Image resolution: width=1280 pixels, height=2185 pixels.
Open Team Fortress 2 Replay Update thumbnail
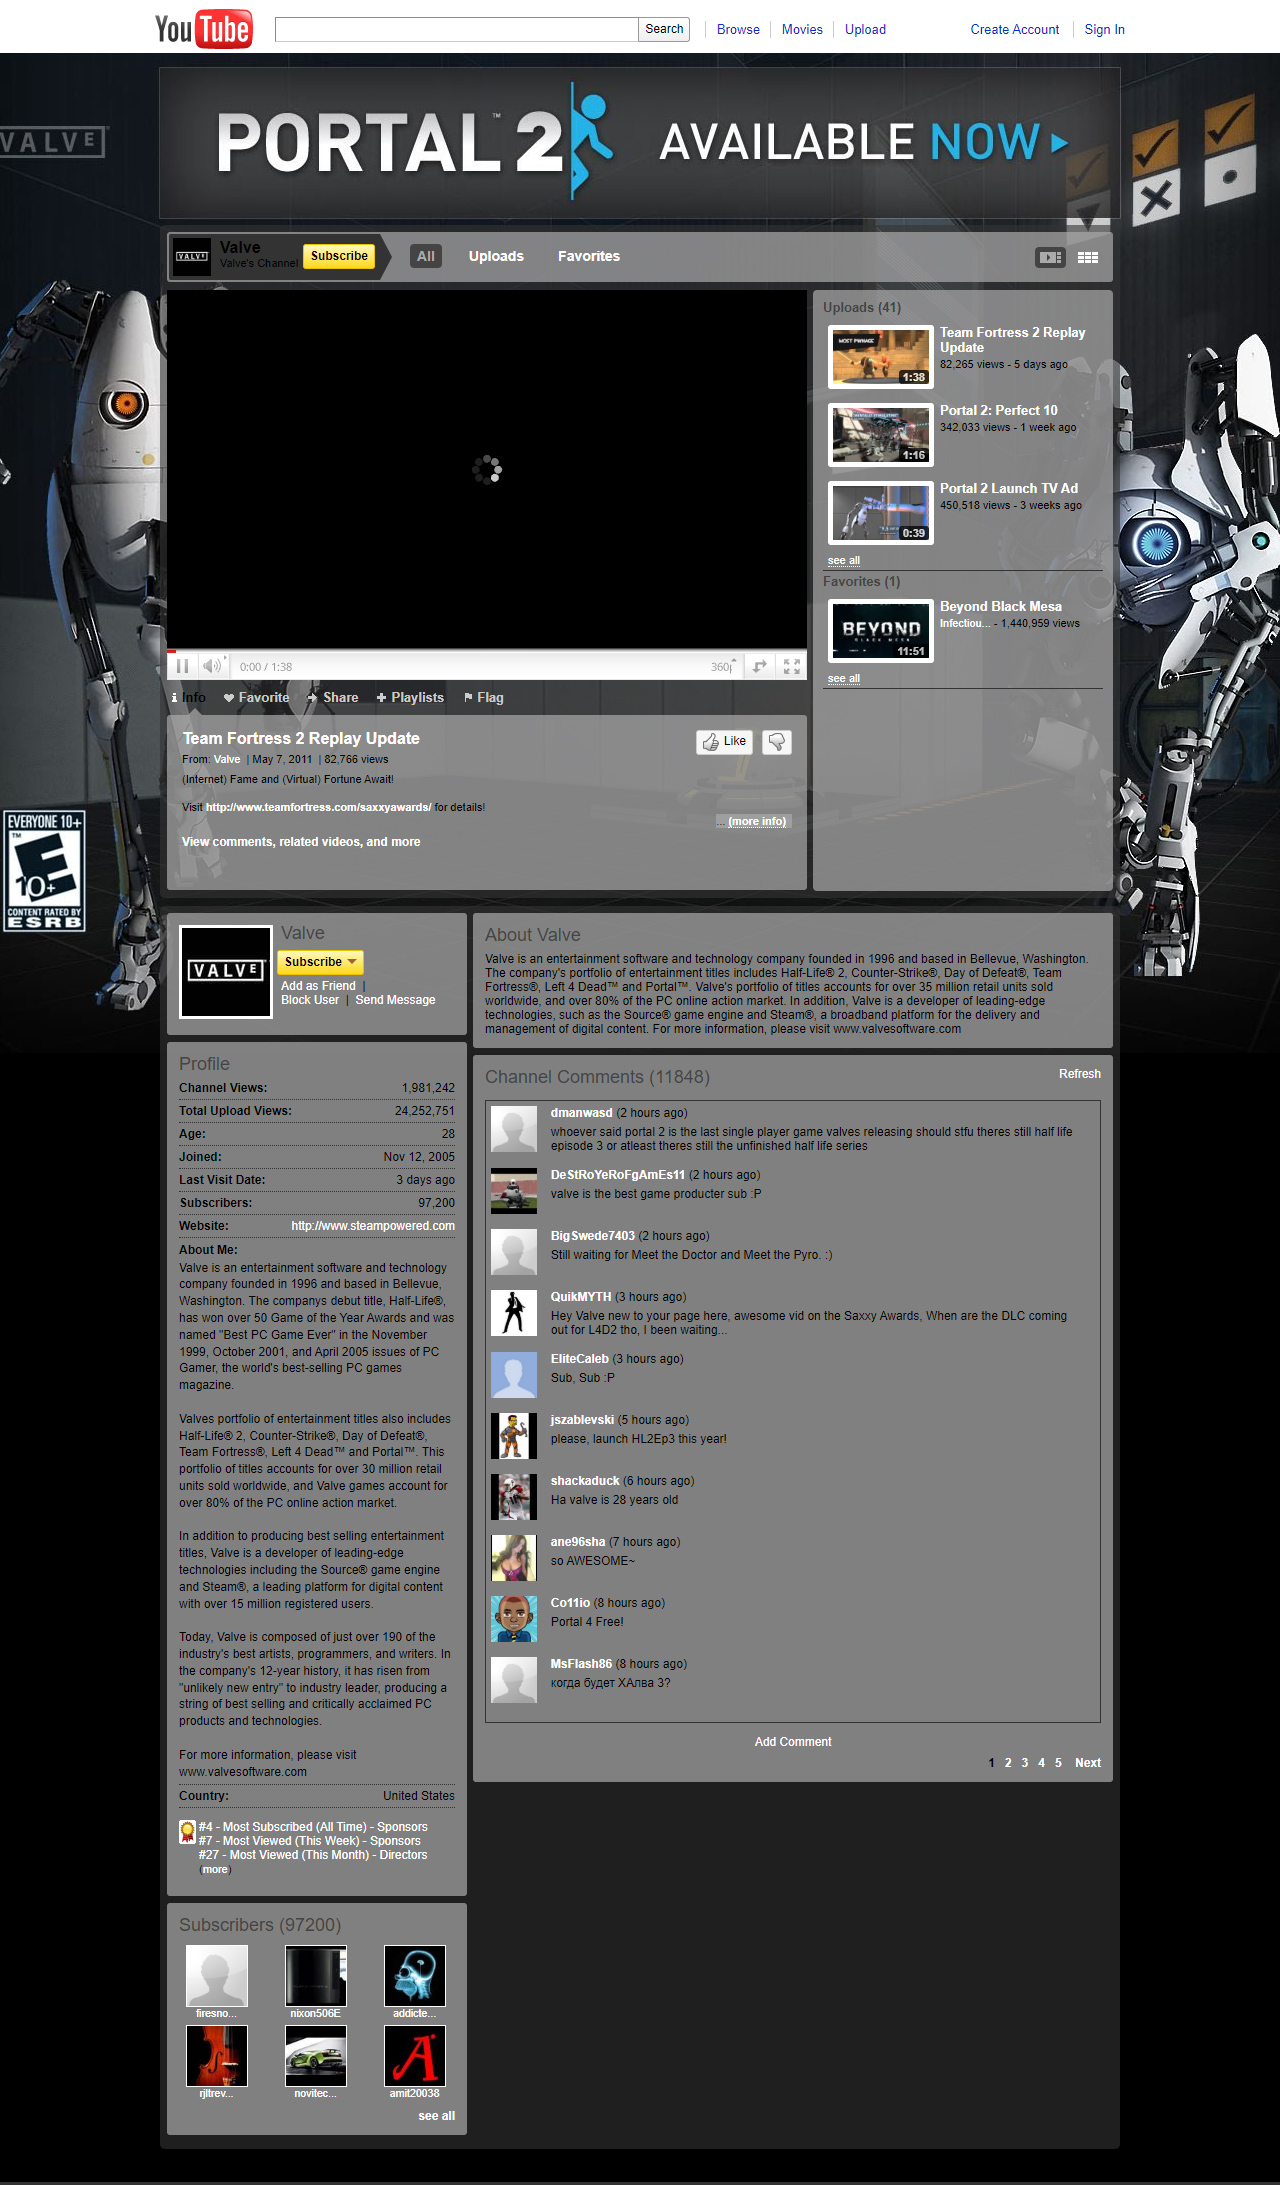[881, 357]
